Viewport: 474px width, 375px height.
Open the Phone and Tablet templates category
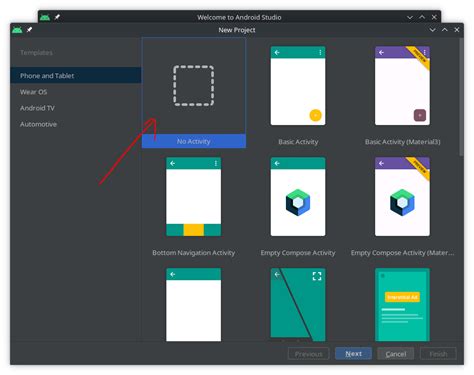pyautogui.click(x=76, y=76)
